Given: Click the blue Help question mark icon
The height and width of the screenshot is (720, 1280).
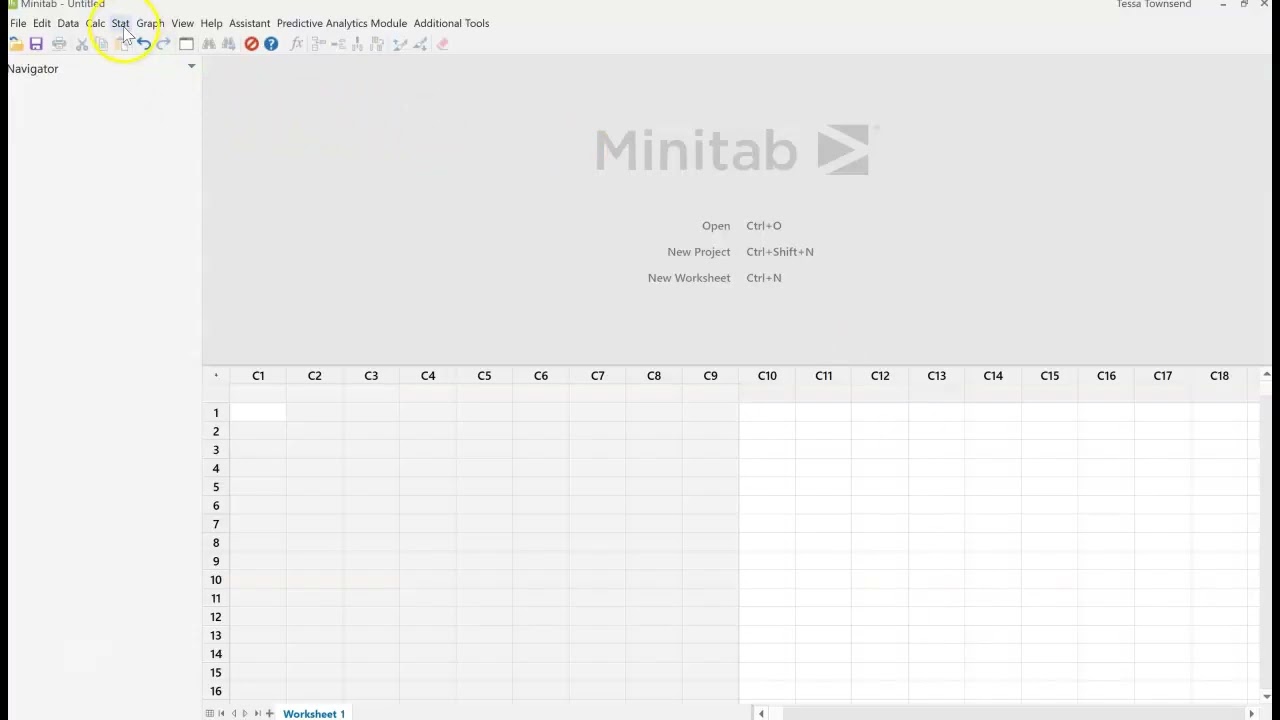Looking at the screenshot, I should [271, 44].
